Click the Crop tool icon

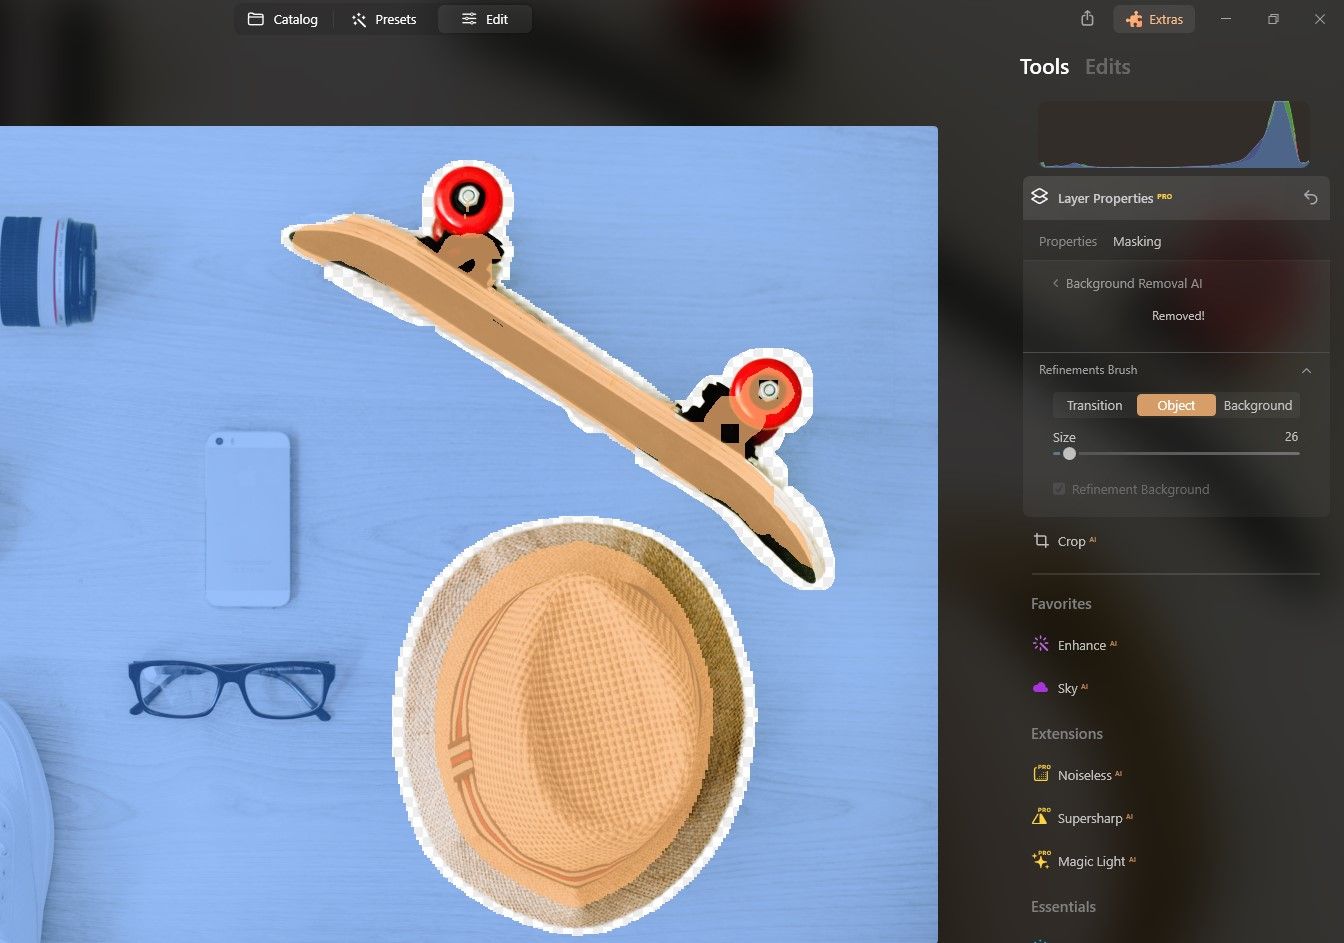pos(1041,541)
